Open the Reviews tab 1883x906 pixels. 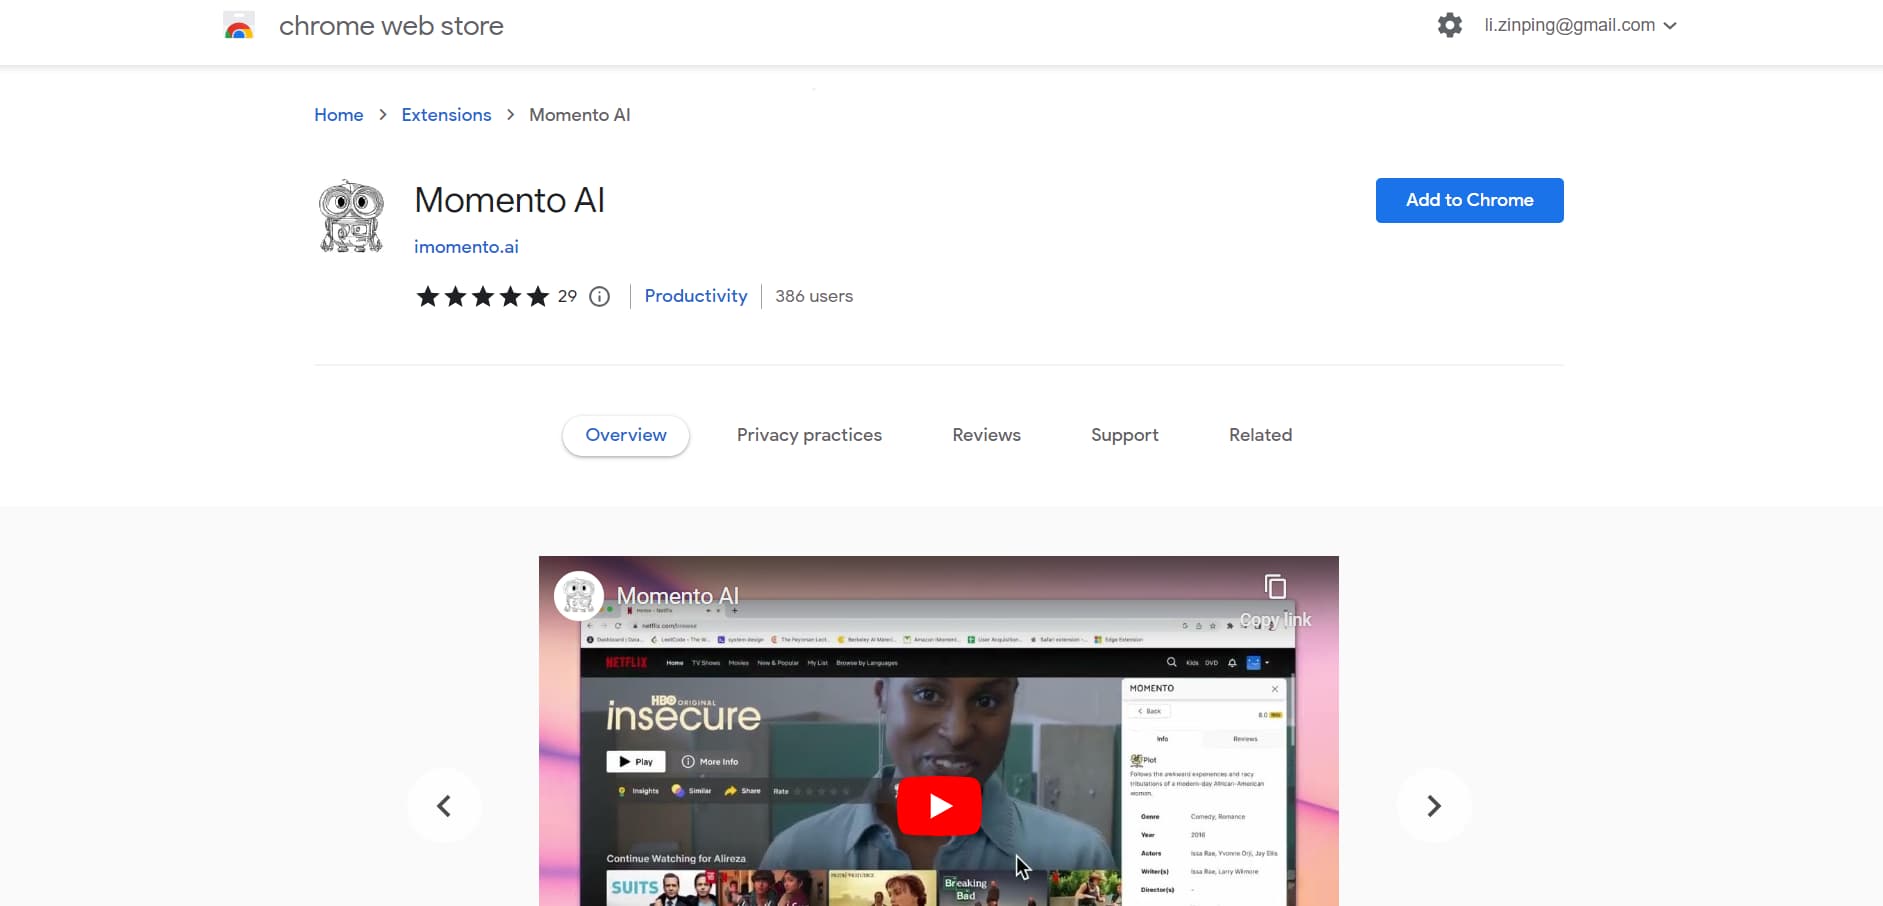click(986, 435)
